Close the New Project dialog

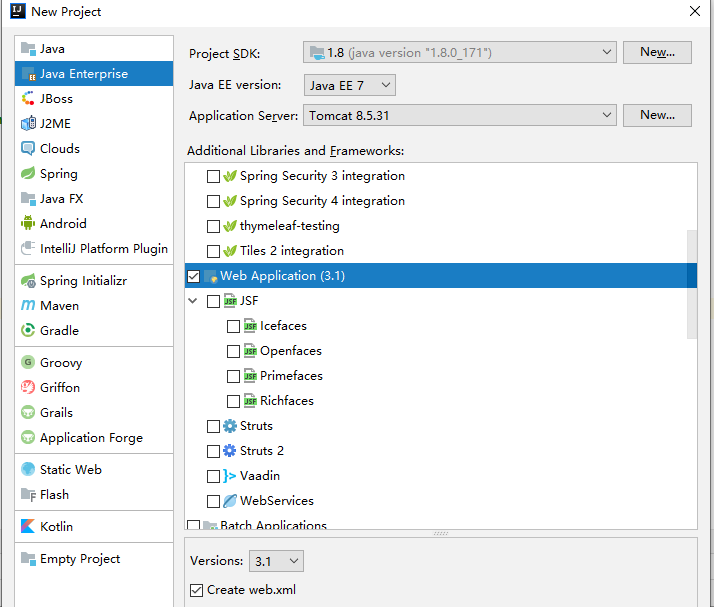tap(694, 11)
